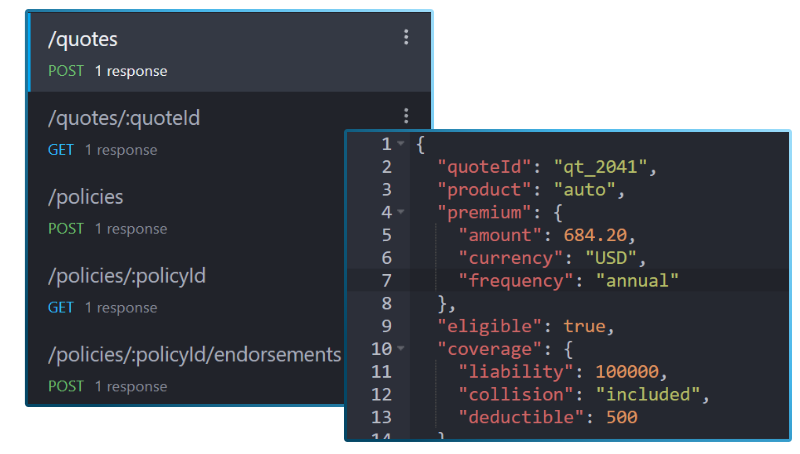Click the 100000 liability value

(627, 372)
